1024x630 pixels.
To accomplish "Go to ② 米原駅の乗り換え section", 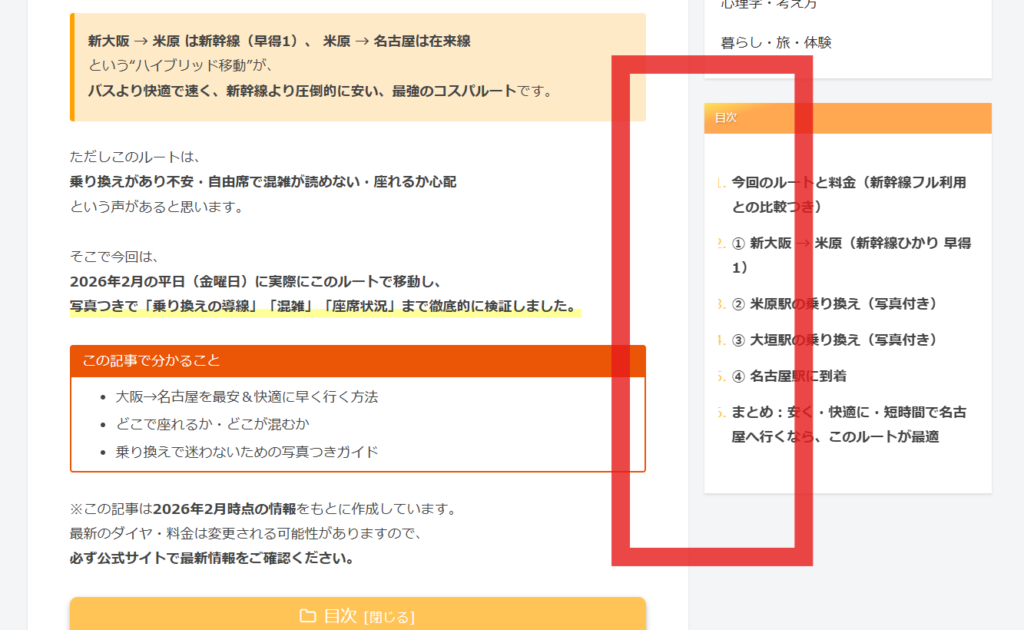I will click(x=834, y=304).
